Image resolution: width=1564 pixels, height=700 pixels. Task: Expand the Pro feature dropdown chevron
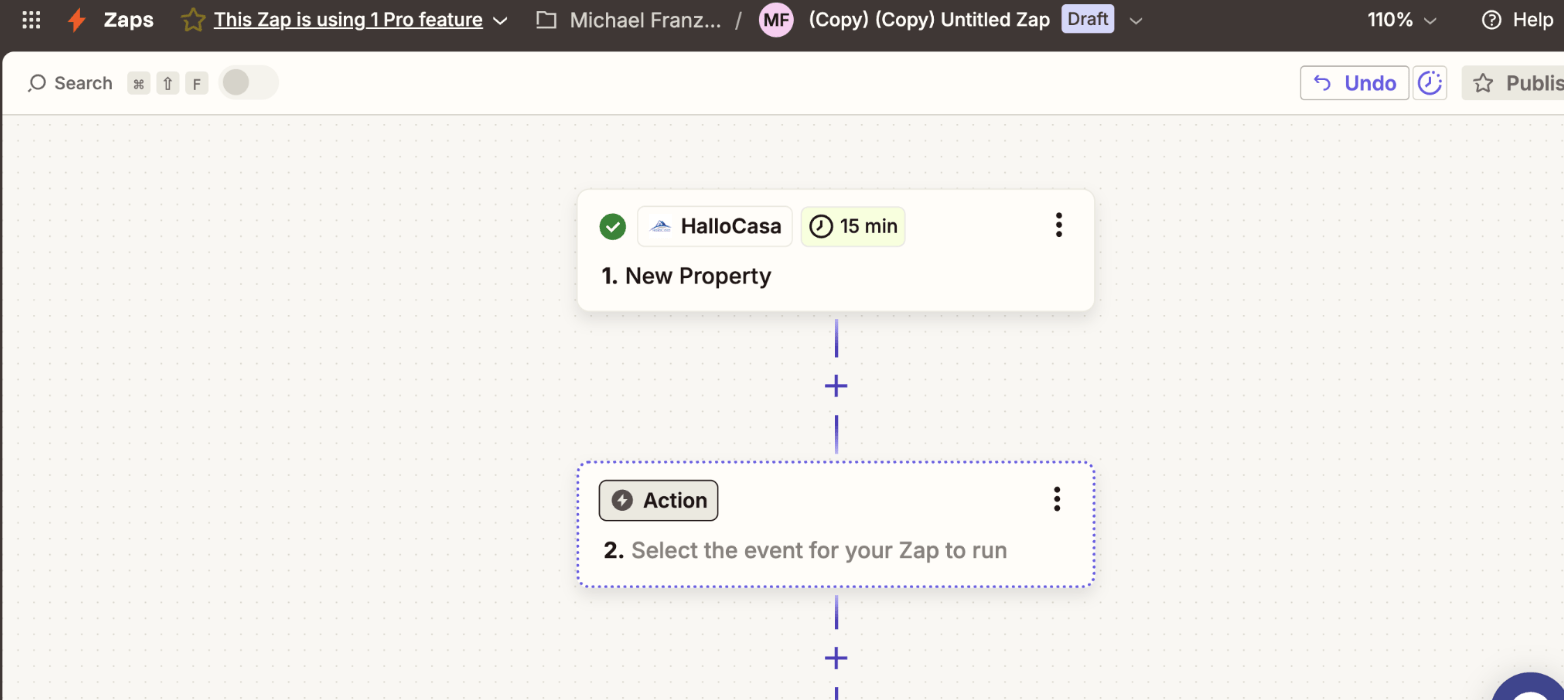coord(501,20)
